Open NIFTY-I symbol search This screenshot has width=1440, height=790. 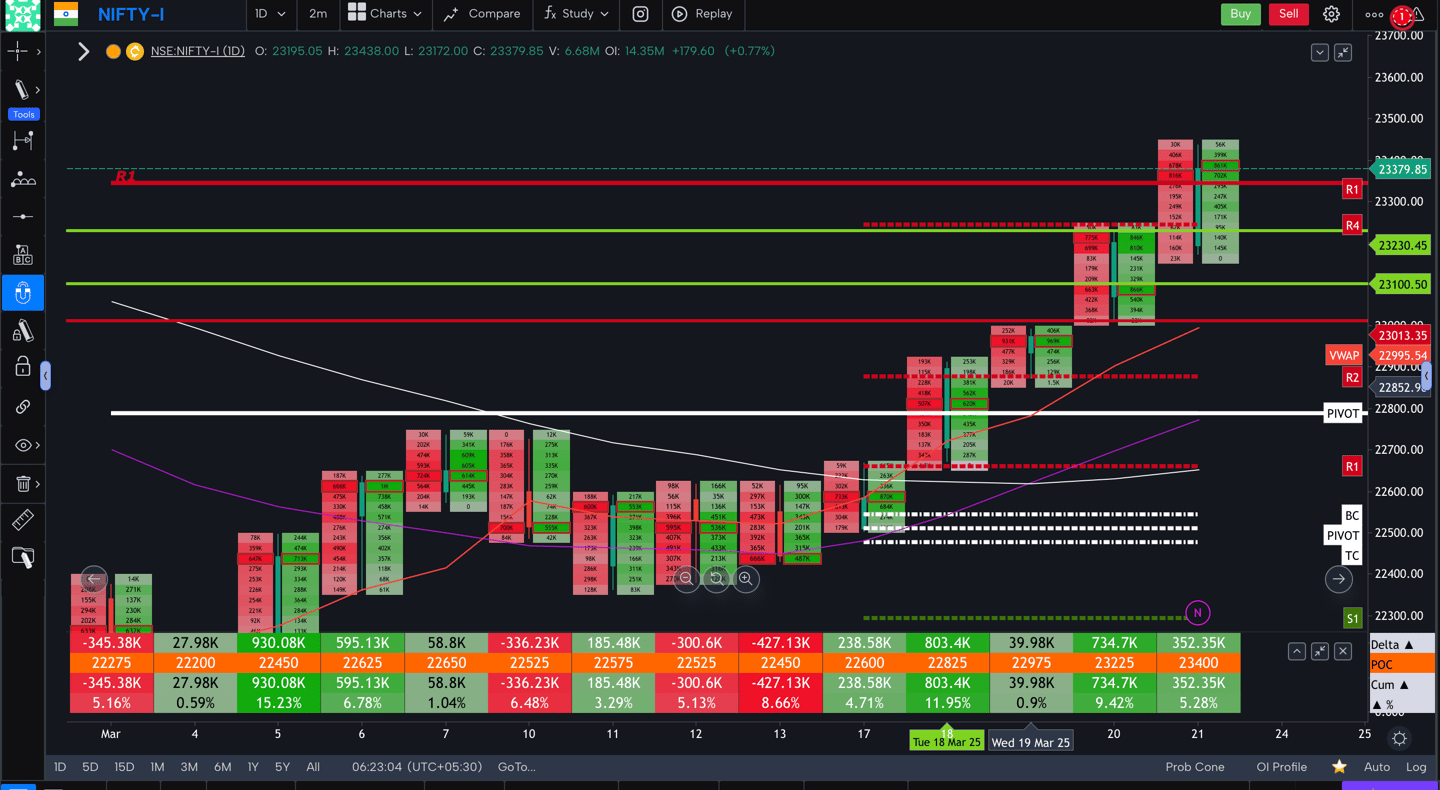pyautogui.click(x=131, y=14)
